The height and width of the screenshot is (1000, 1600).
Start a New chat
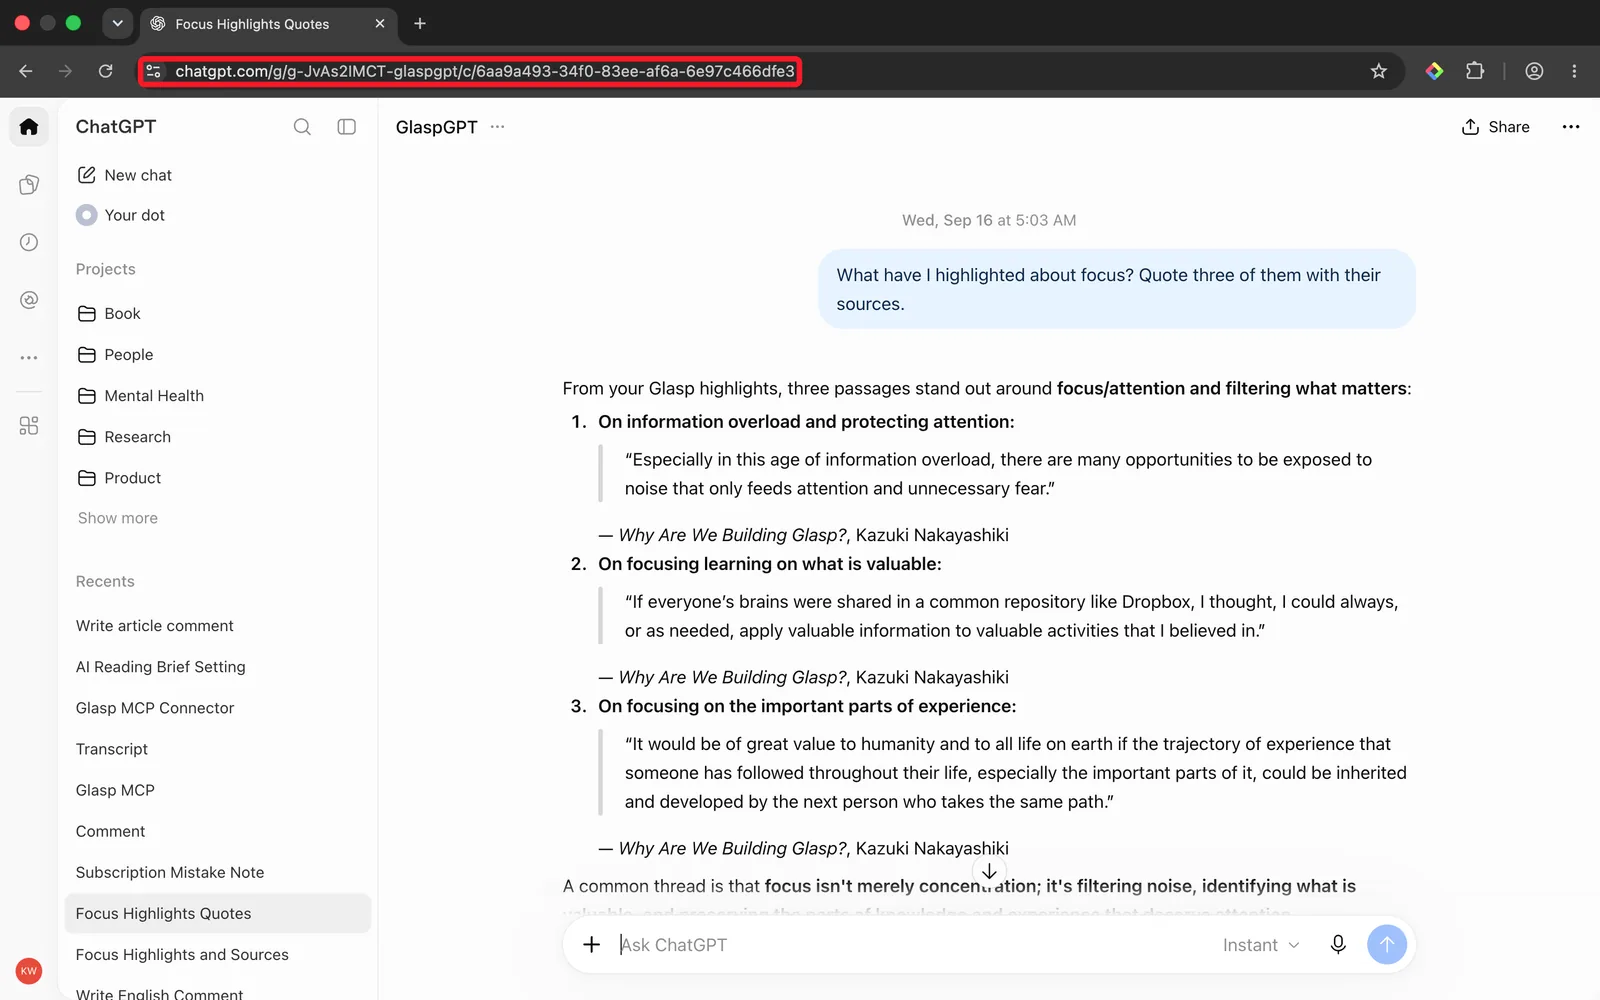coord(125,175)
